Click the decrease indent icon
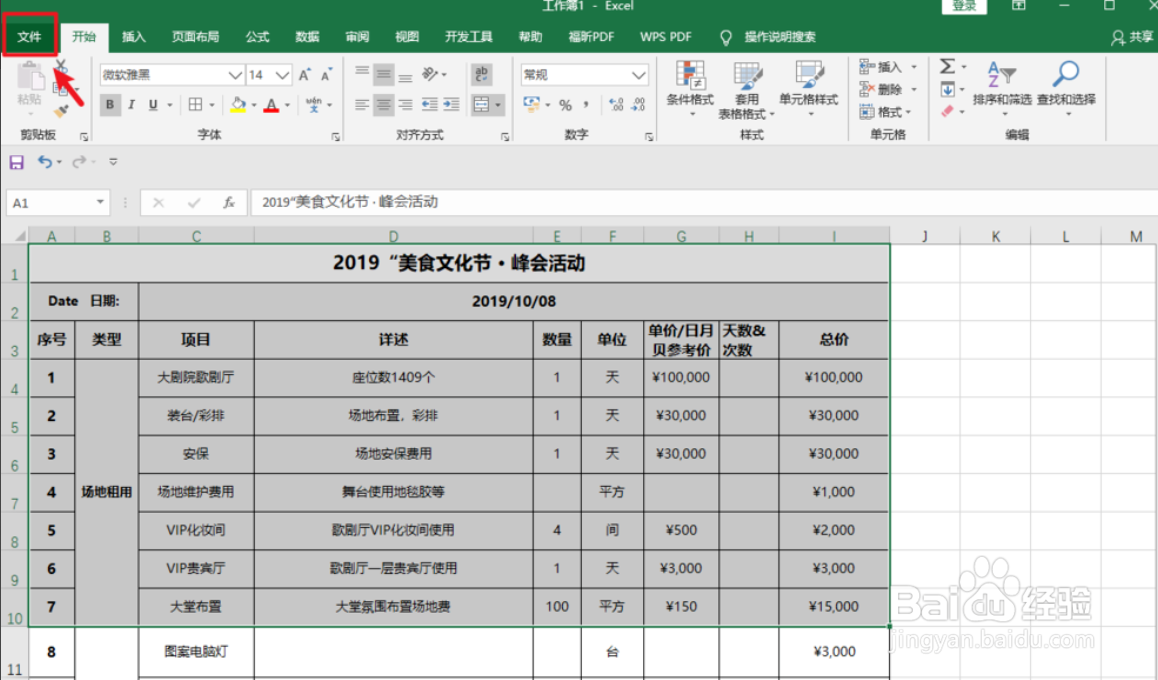The width and height of the screenshot is (1158, 680). click(x=429, y=105)
